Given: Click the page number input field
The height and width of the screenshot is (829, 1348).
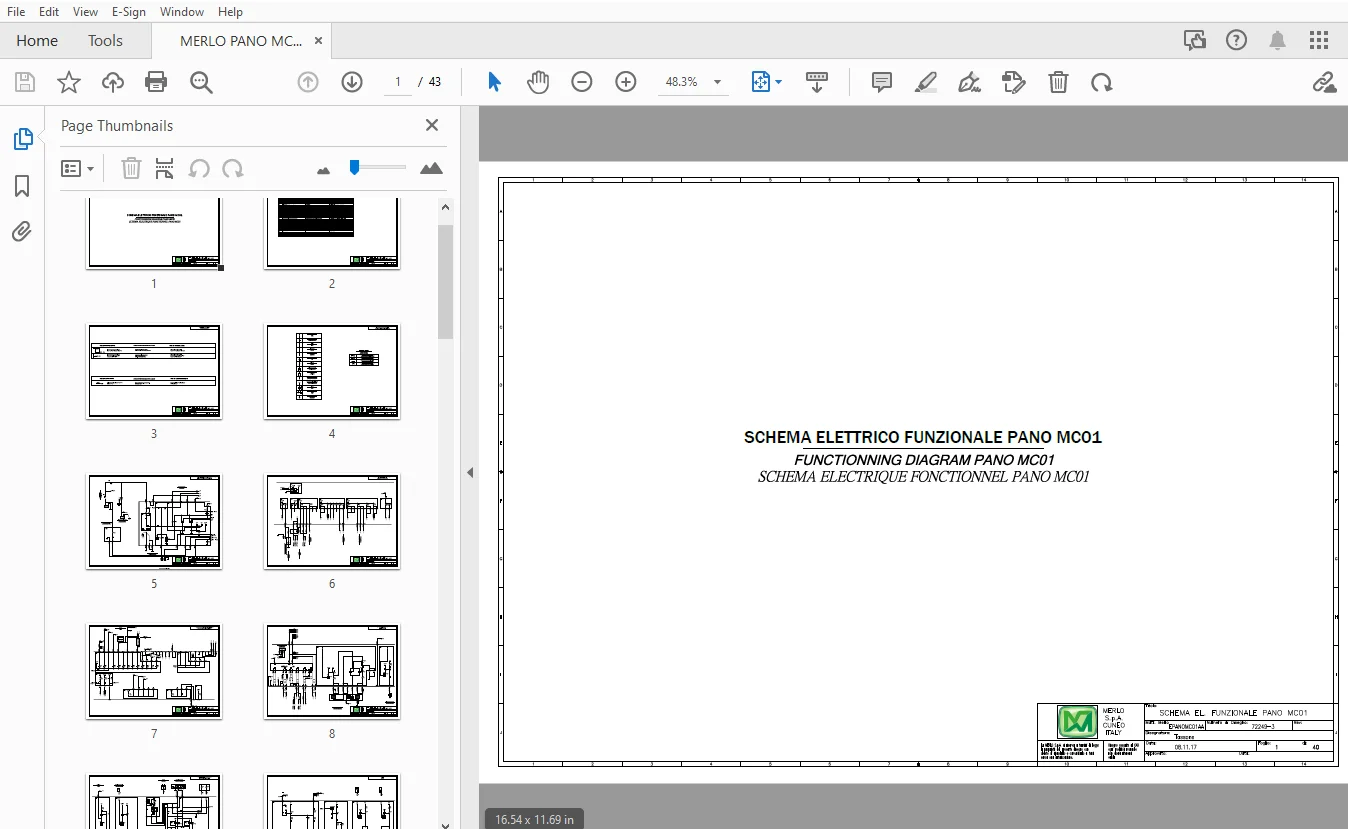Looking at the screenshot, I should tap(398, 82).
